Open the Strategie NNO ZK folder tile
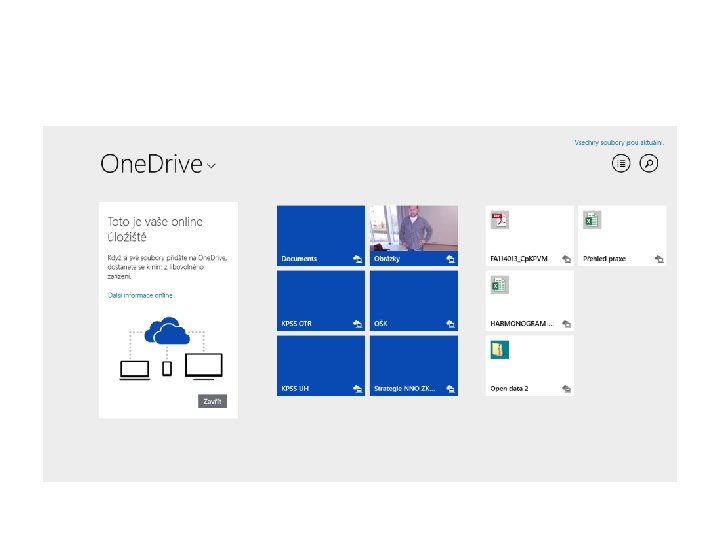Viewport: 720px width, 540px height. point(414,366)
